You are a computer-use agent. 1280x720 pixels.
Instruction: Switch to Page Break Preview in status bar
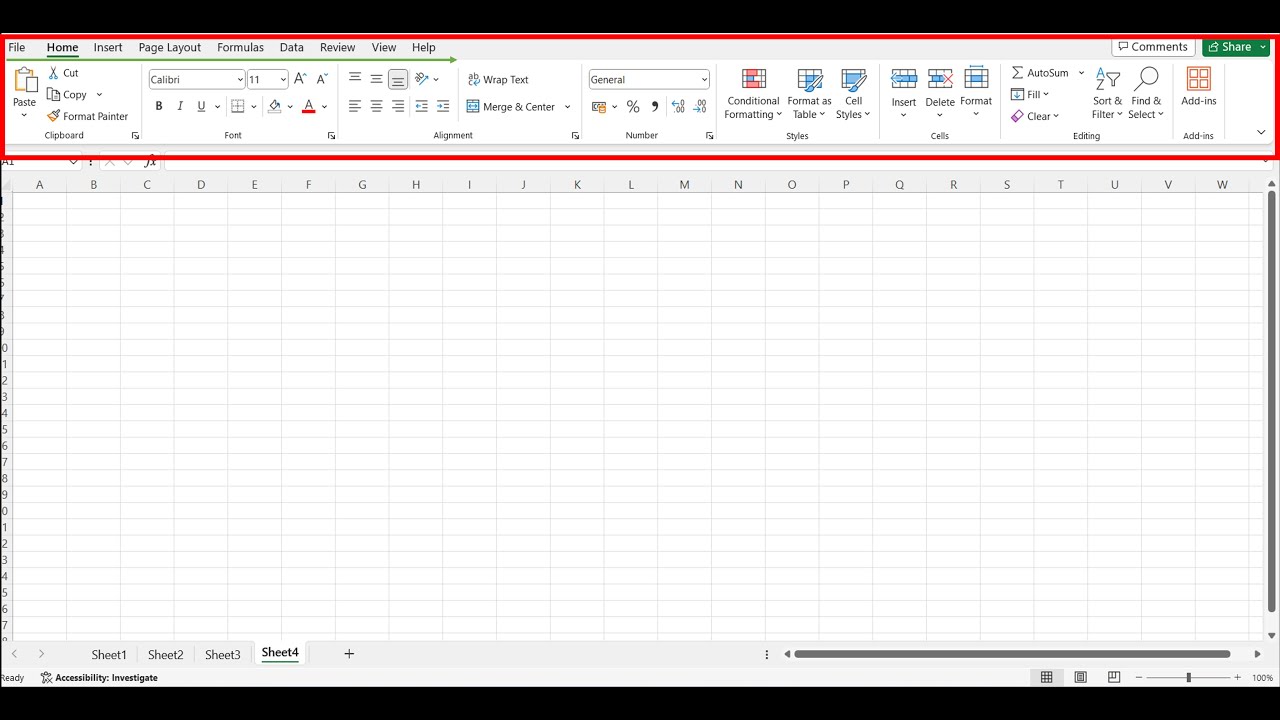point(1114,677)
